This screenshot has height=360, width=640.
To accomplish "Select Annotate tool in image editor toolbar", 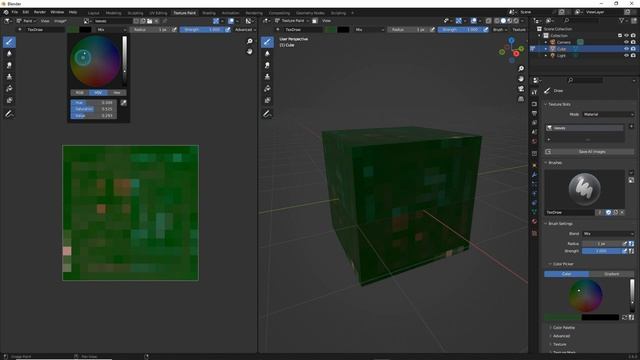I will coord(9,114).
